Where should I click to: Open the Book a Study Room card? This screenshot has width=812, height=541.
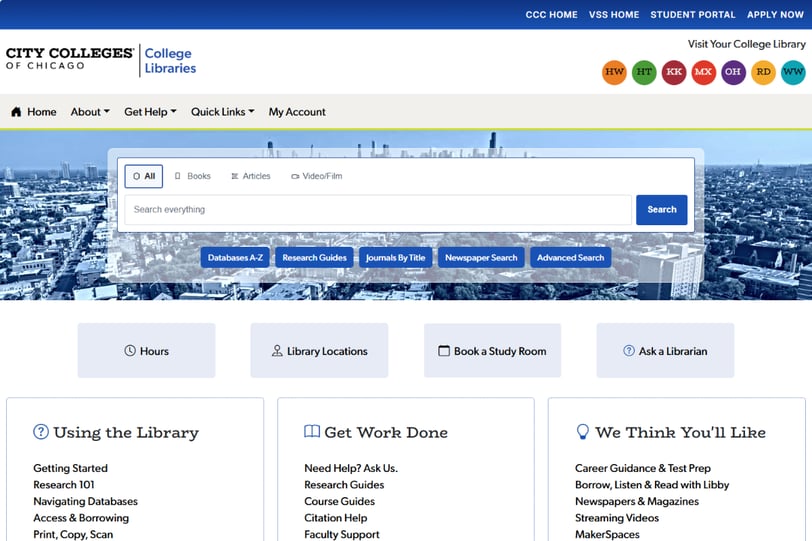pos(492,350)
